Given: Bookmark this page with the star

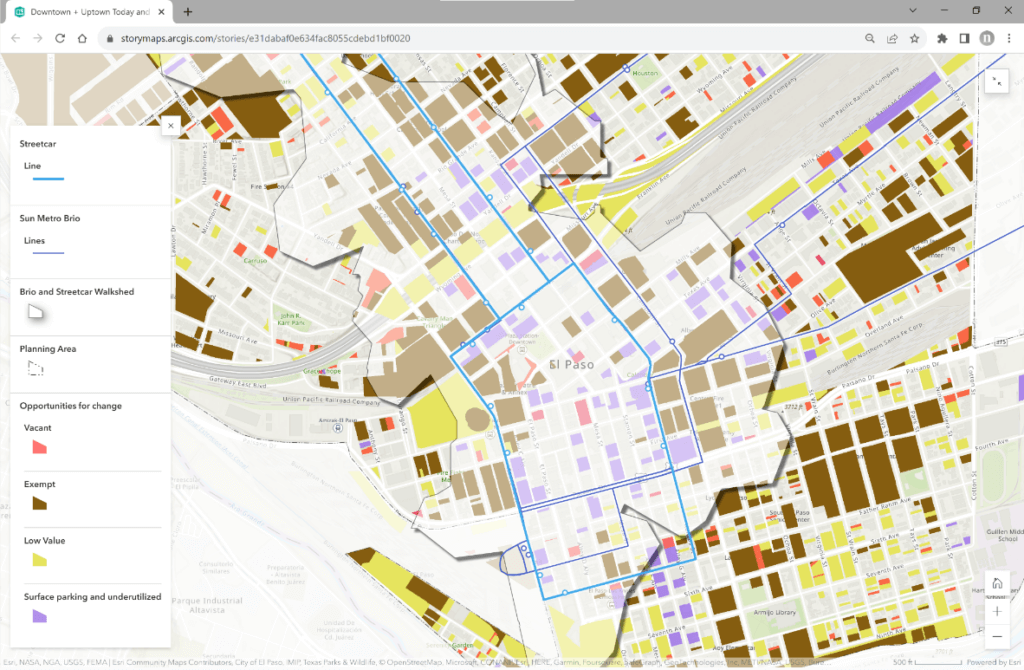Looking at the screenshot, I should (x=914, y=39).
